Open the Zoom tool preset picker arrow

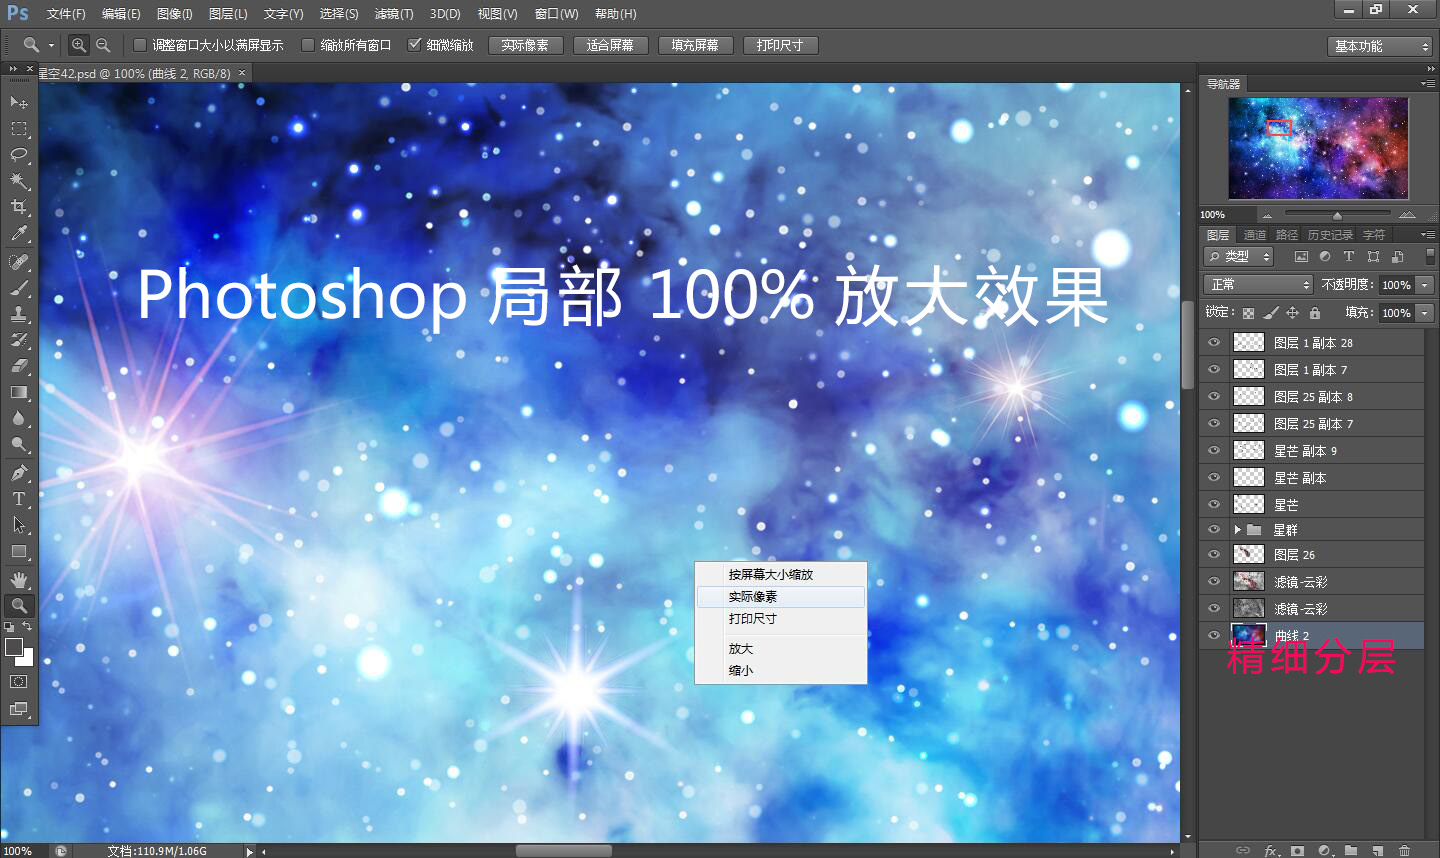click(51, 46)
